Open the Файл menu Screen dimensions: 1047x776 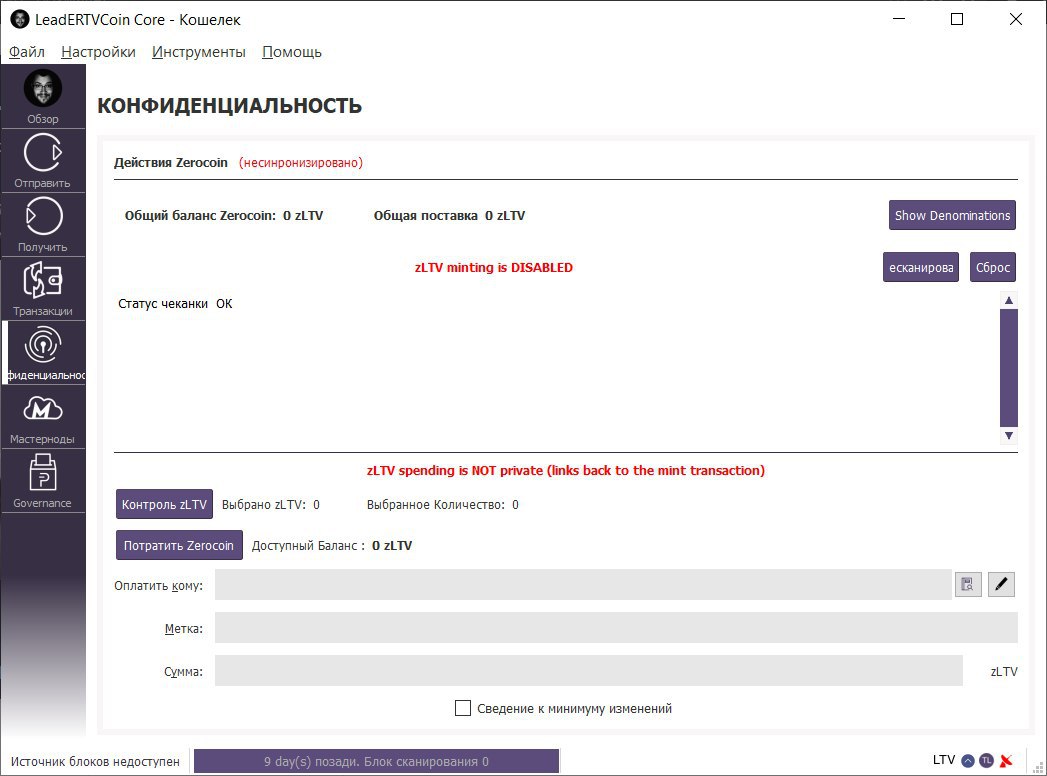coord(27,52)
